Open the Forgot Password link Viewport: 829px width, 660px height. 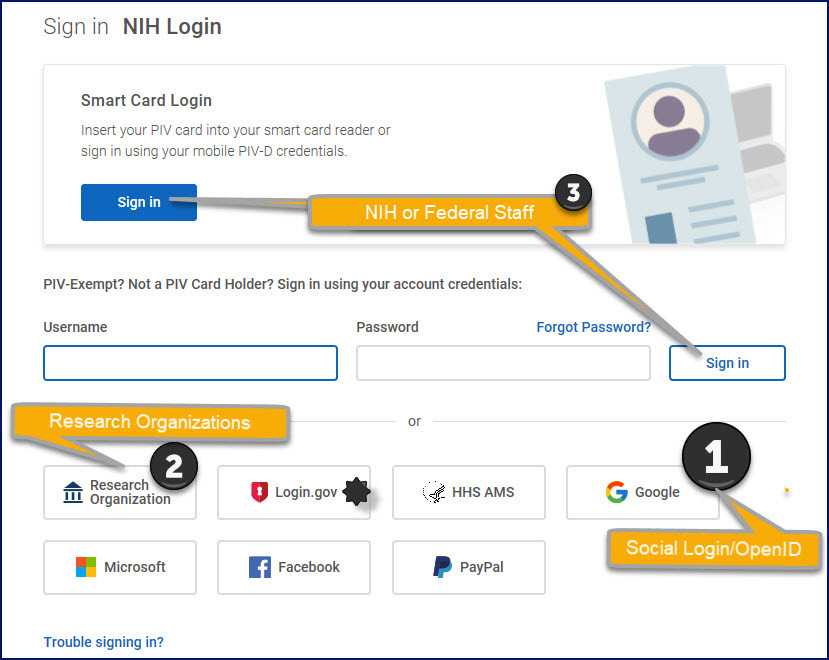click(593, 327)
